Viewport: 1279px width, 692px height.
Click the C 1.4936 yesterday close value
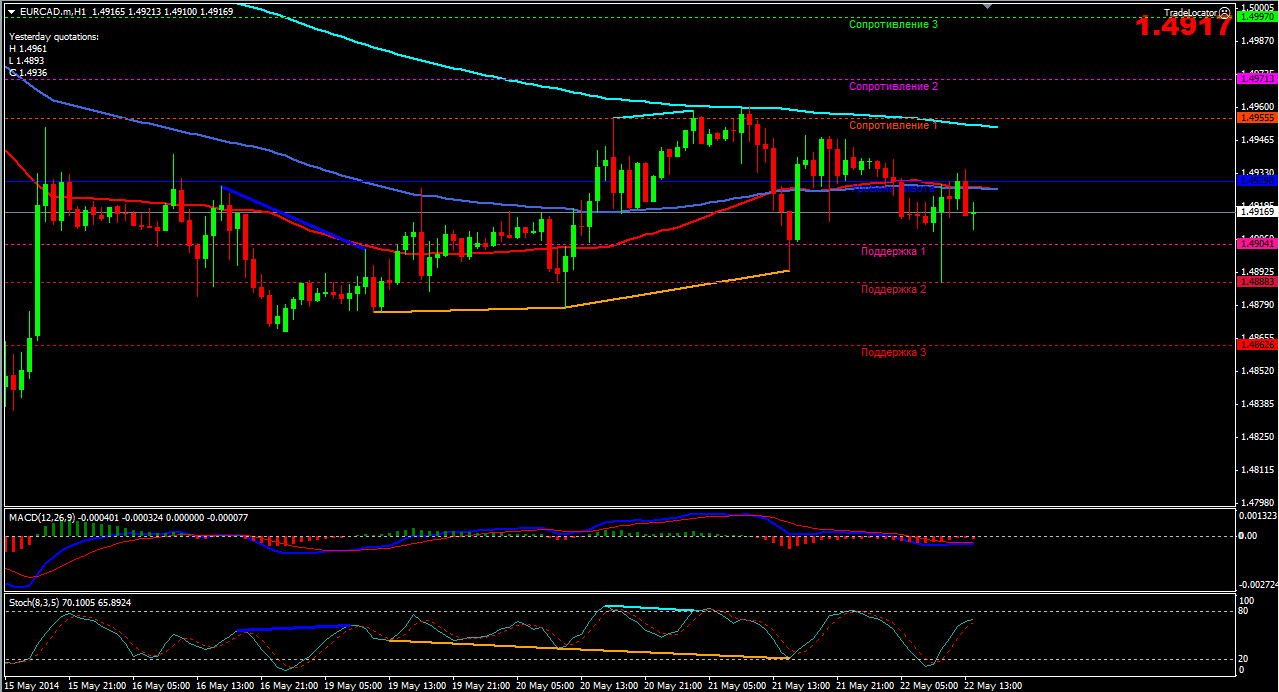27,72
